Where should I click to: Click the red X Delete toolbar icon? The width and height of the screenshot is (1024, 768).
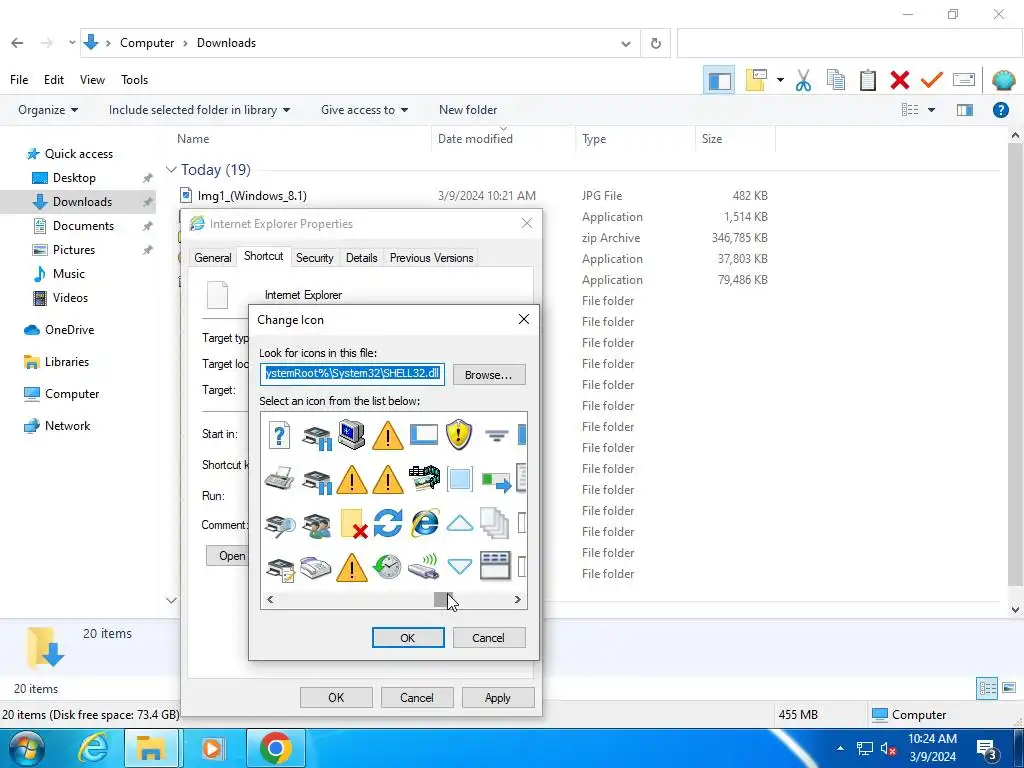coord(899,80)
